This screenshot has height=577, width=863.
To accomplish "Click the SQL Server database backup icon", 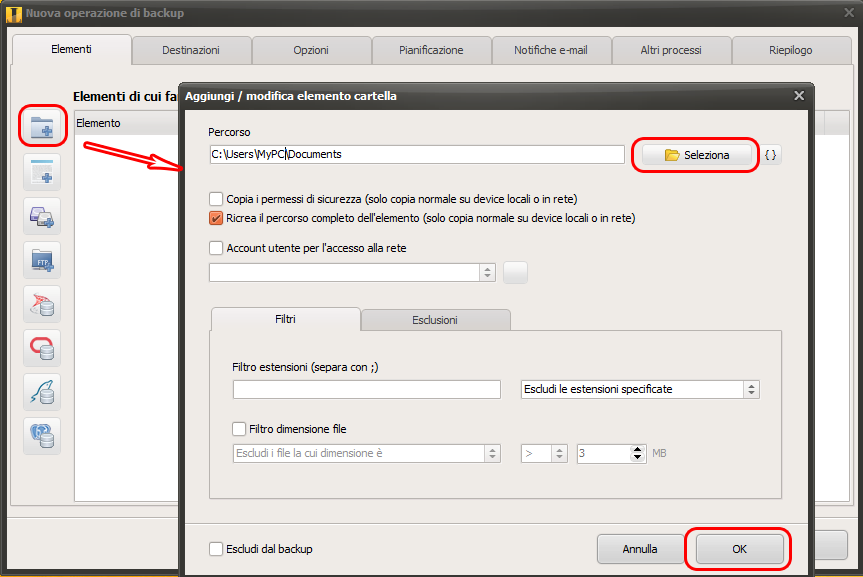I will tap(42, 304).
